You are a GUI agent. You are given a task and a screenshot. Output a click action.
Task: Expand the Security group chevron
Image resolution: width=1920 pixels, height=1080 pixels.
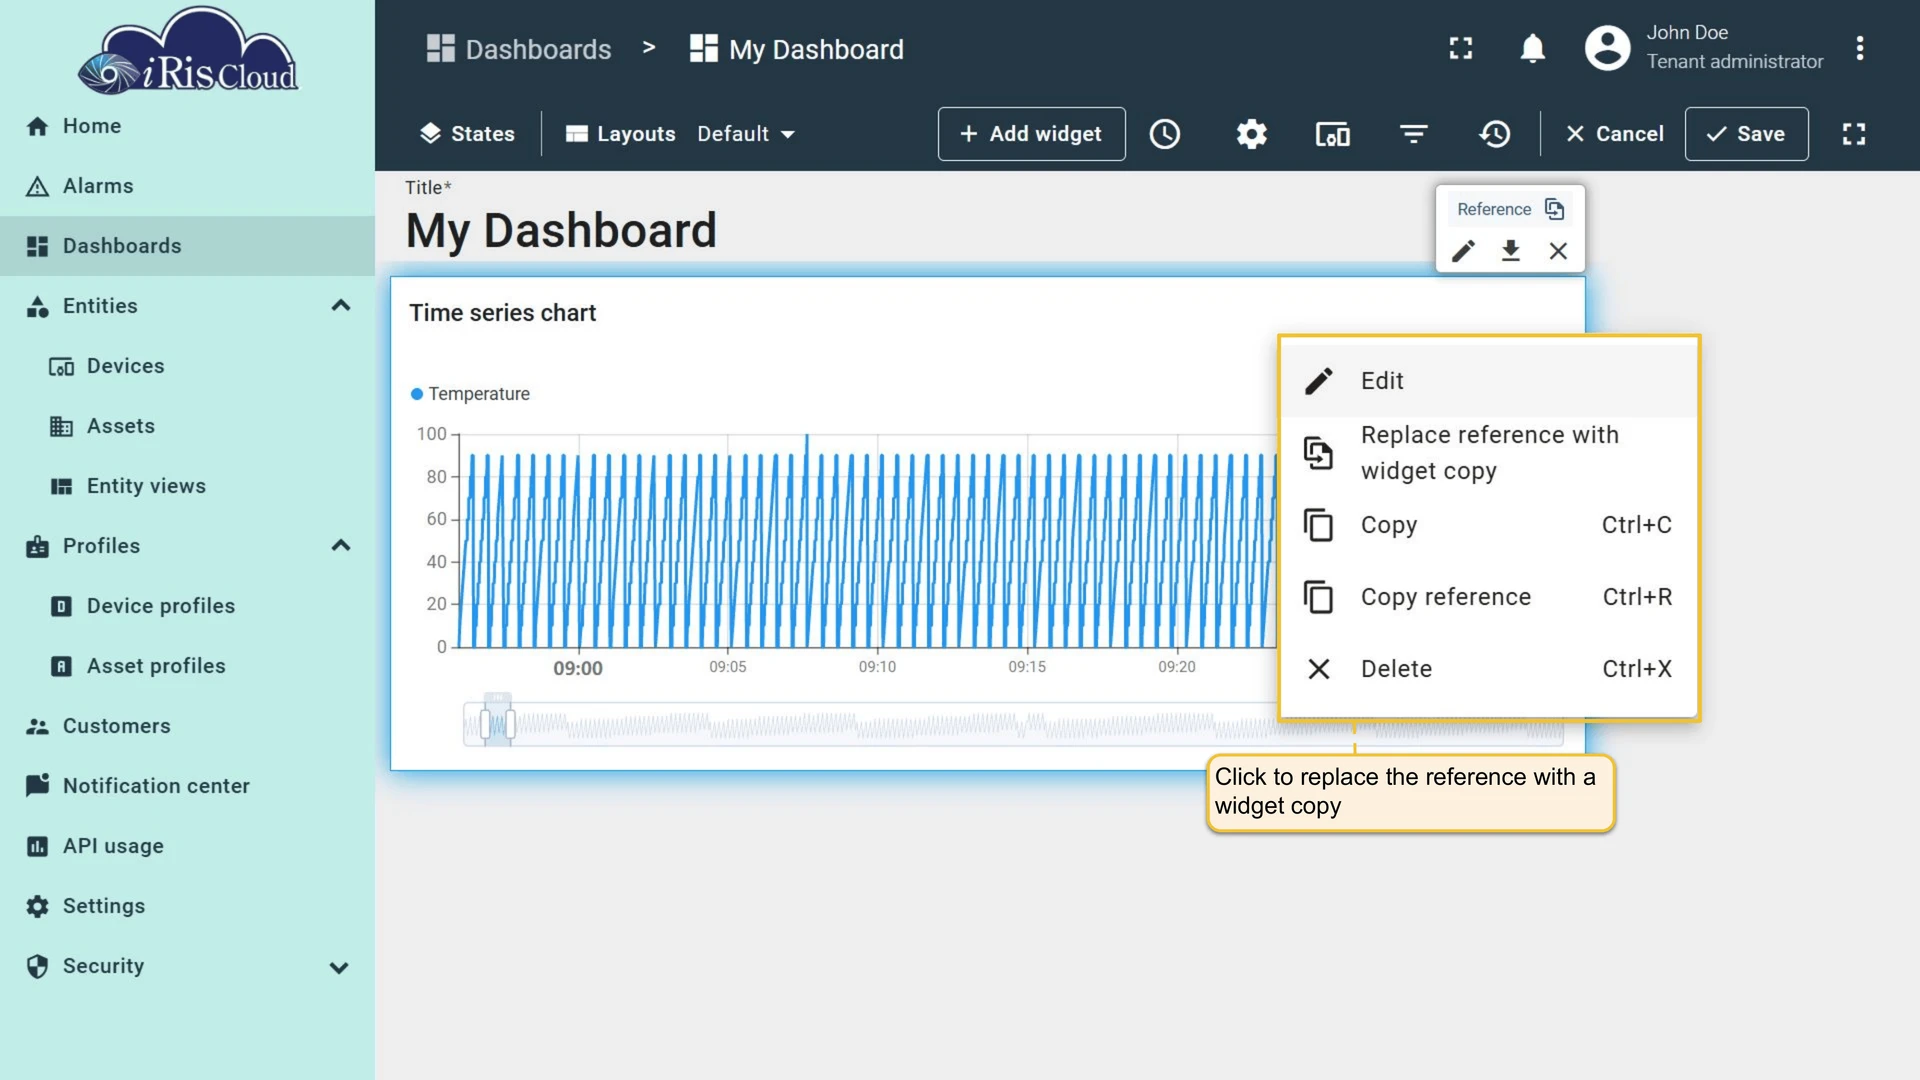(339, 967)
